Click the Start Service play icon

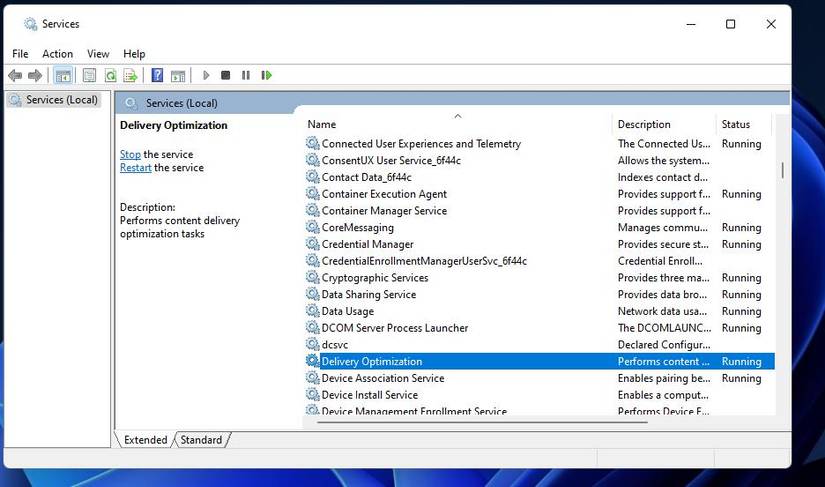click(206, 76)
